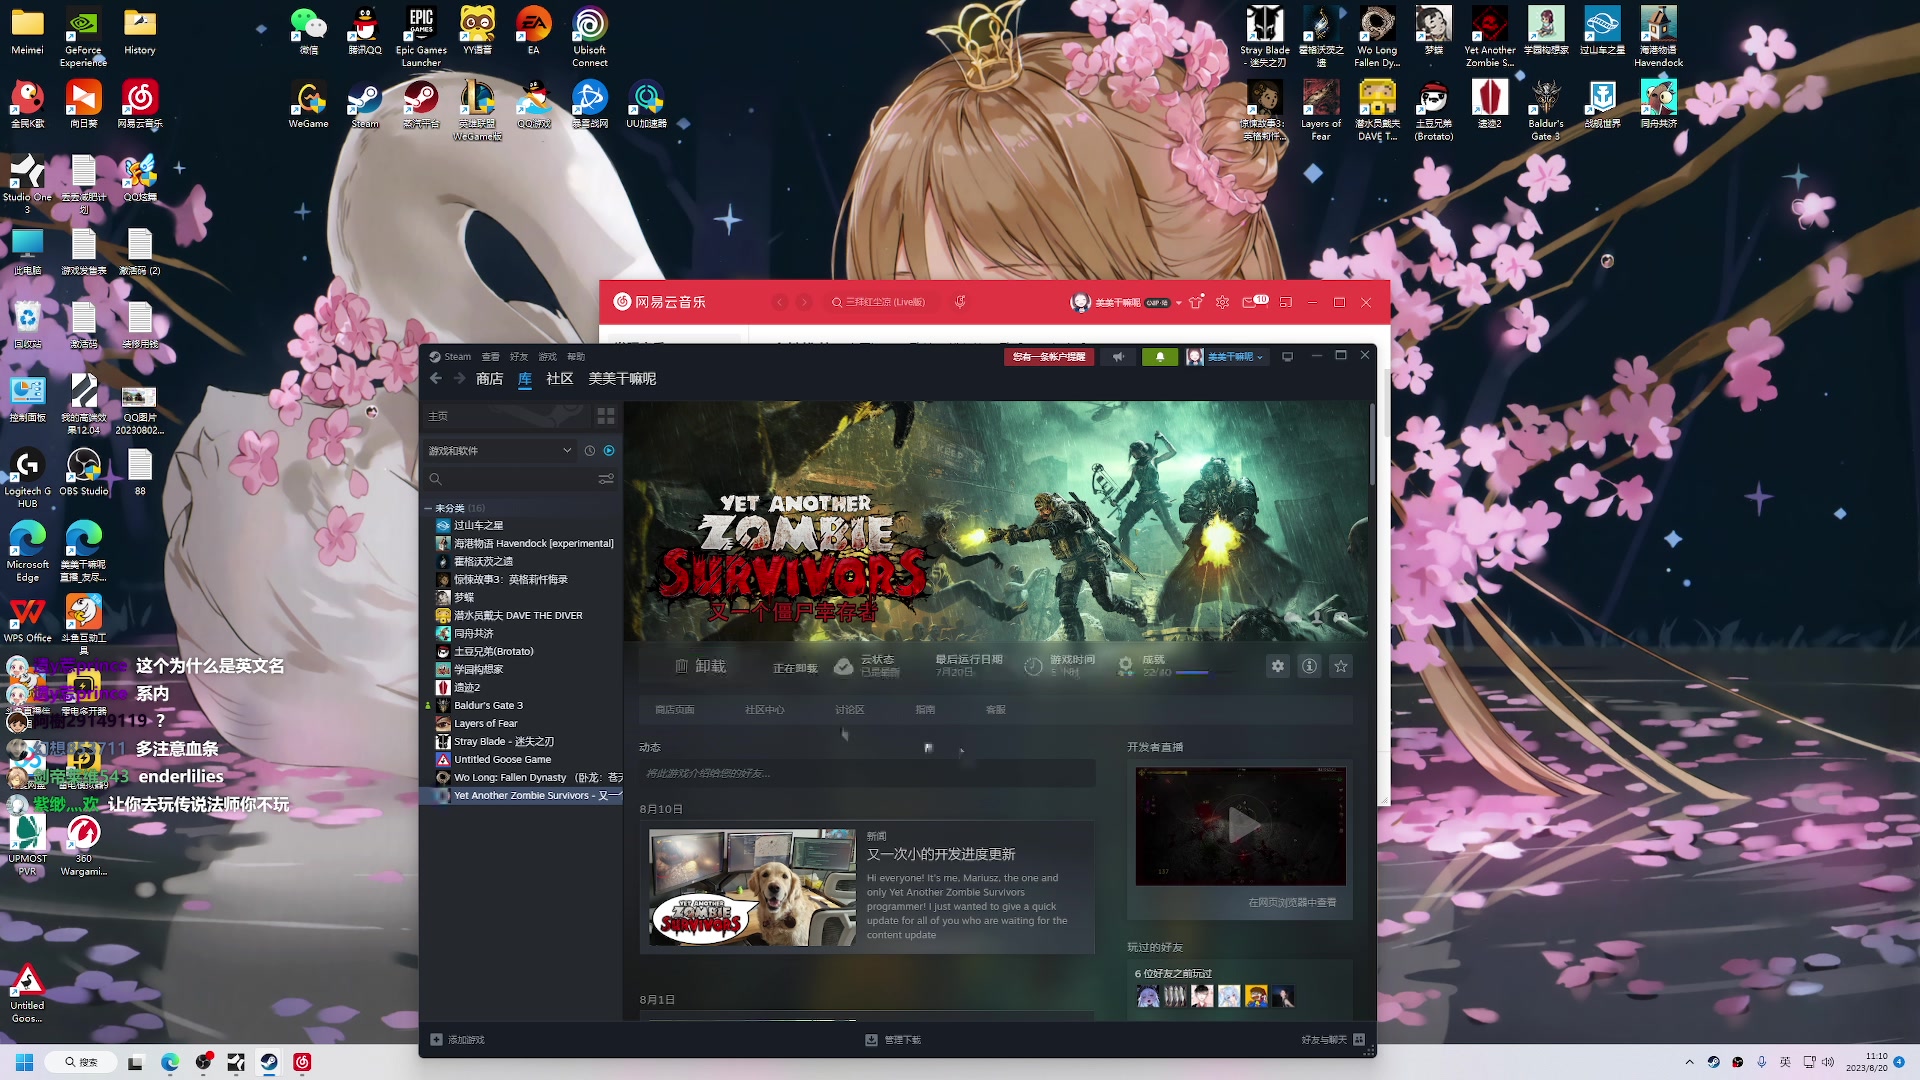Open the 商店页面 store page link

tap(675, 710)
